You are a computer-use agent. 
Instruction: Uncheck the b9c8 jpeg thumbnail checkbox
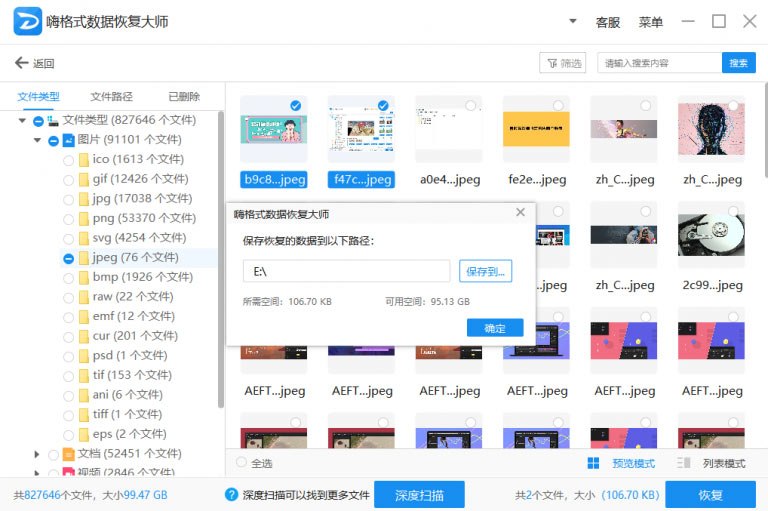[x=296, y=105]
